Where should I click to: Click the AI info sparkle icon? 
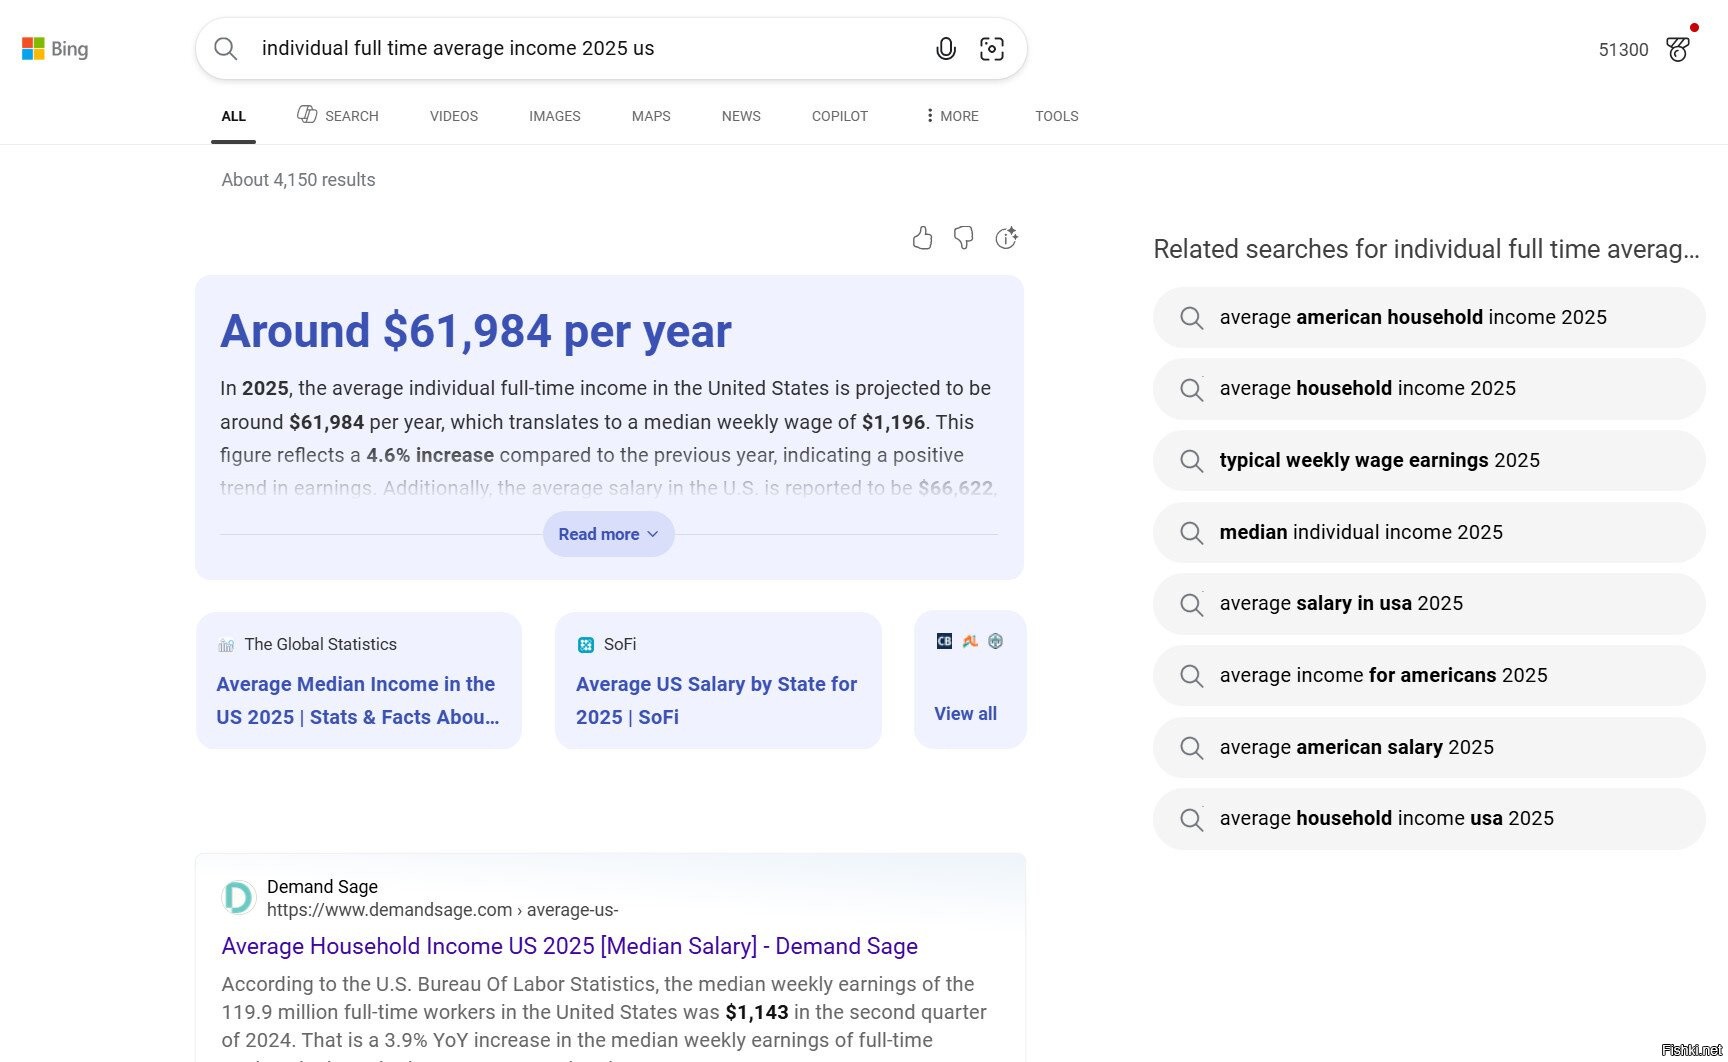pyautogui.click(x=1006, y=238)
